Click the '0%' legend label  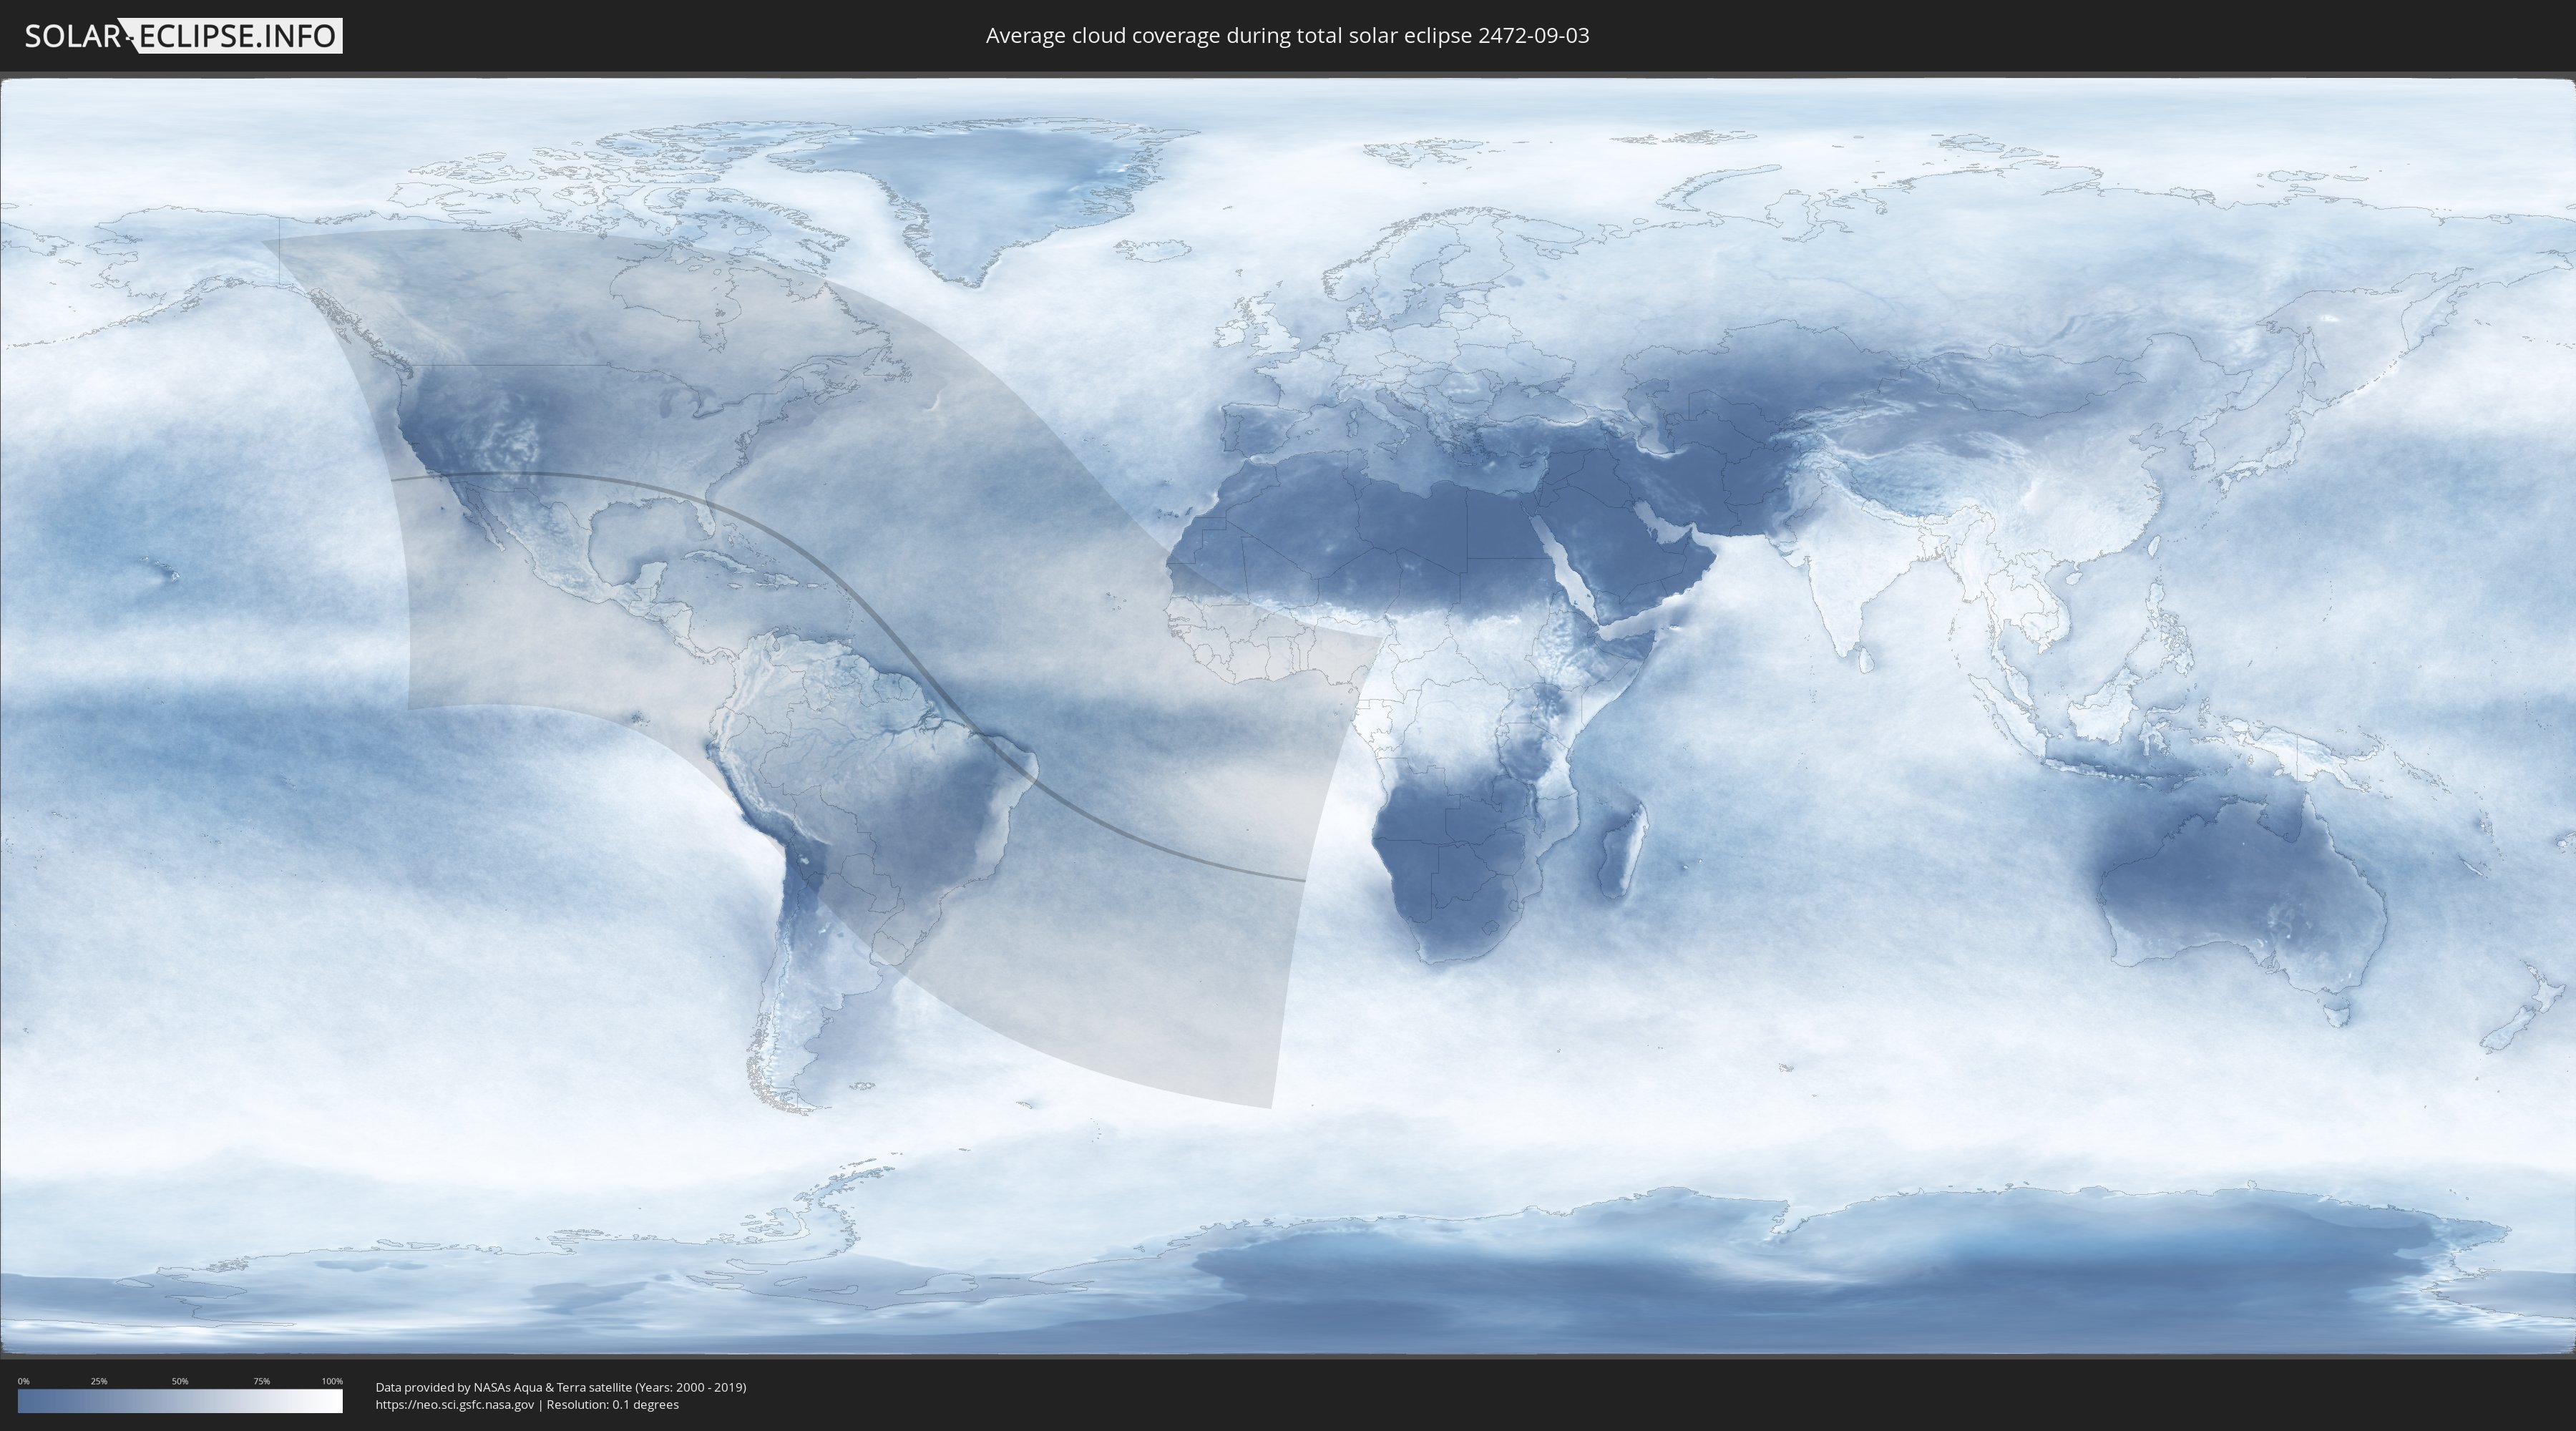tap(24, 1381)
